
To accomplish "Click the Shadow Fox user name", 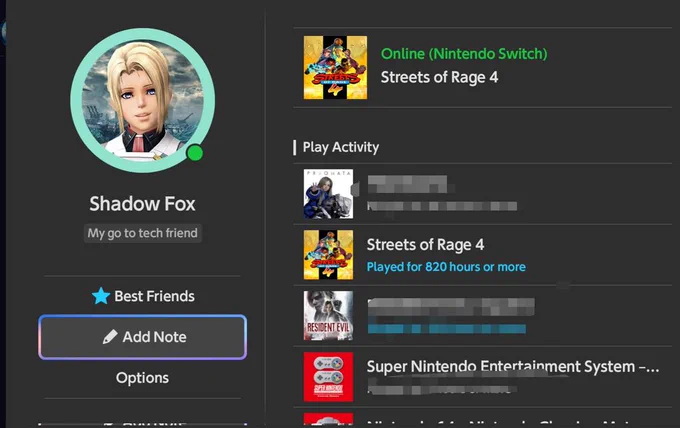I will pyautogui.click(x=142, y=204).
